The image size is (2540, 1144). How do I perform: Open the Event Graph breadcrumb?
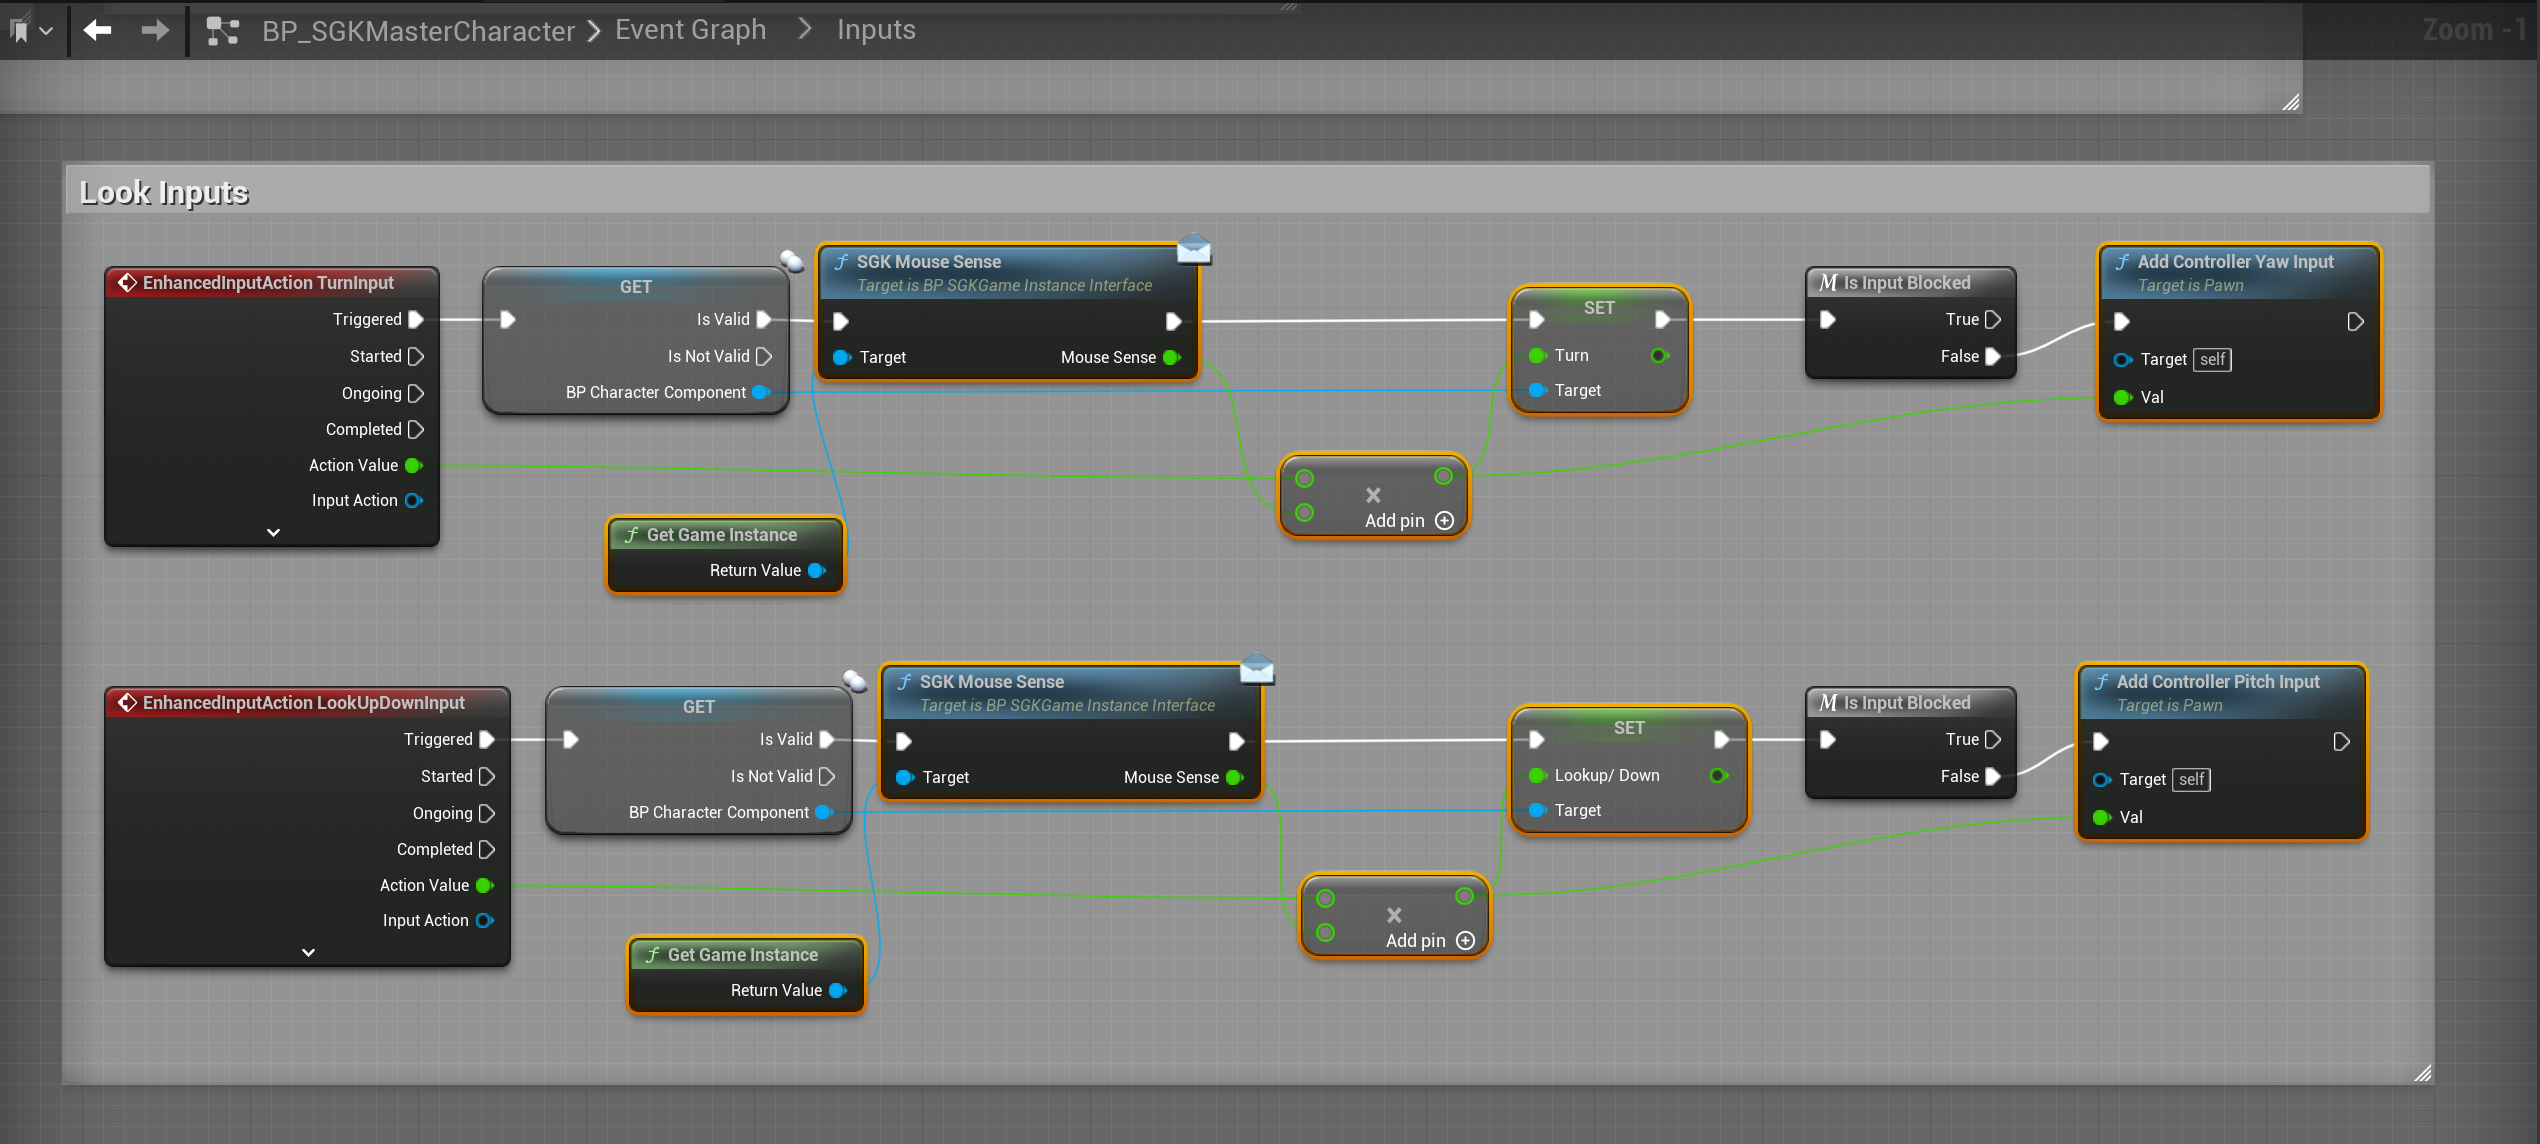(690, 30)
